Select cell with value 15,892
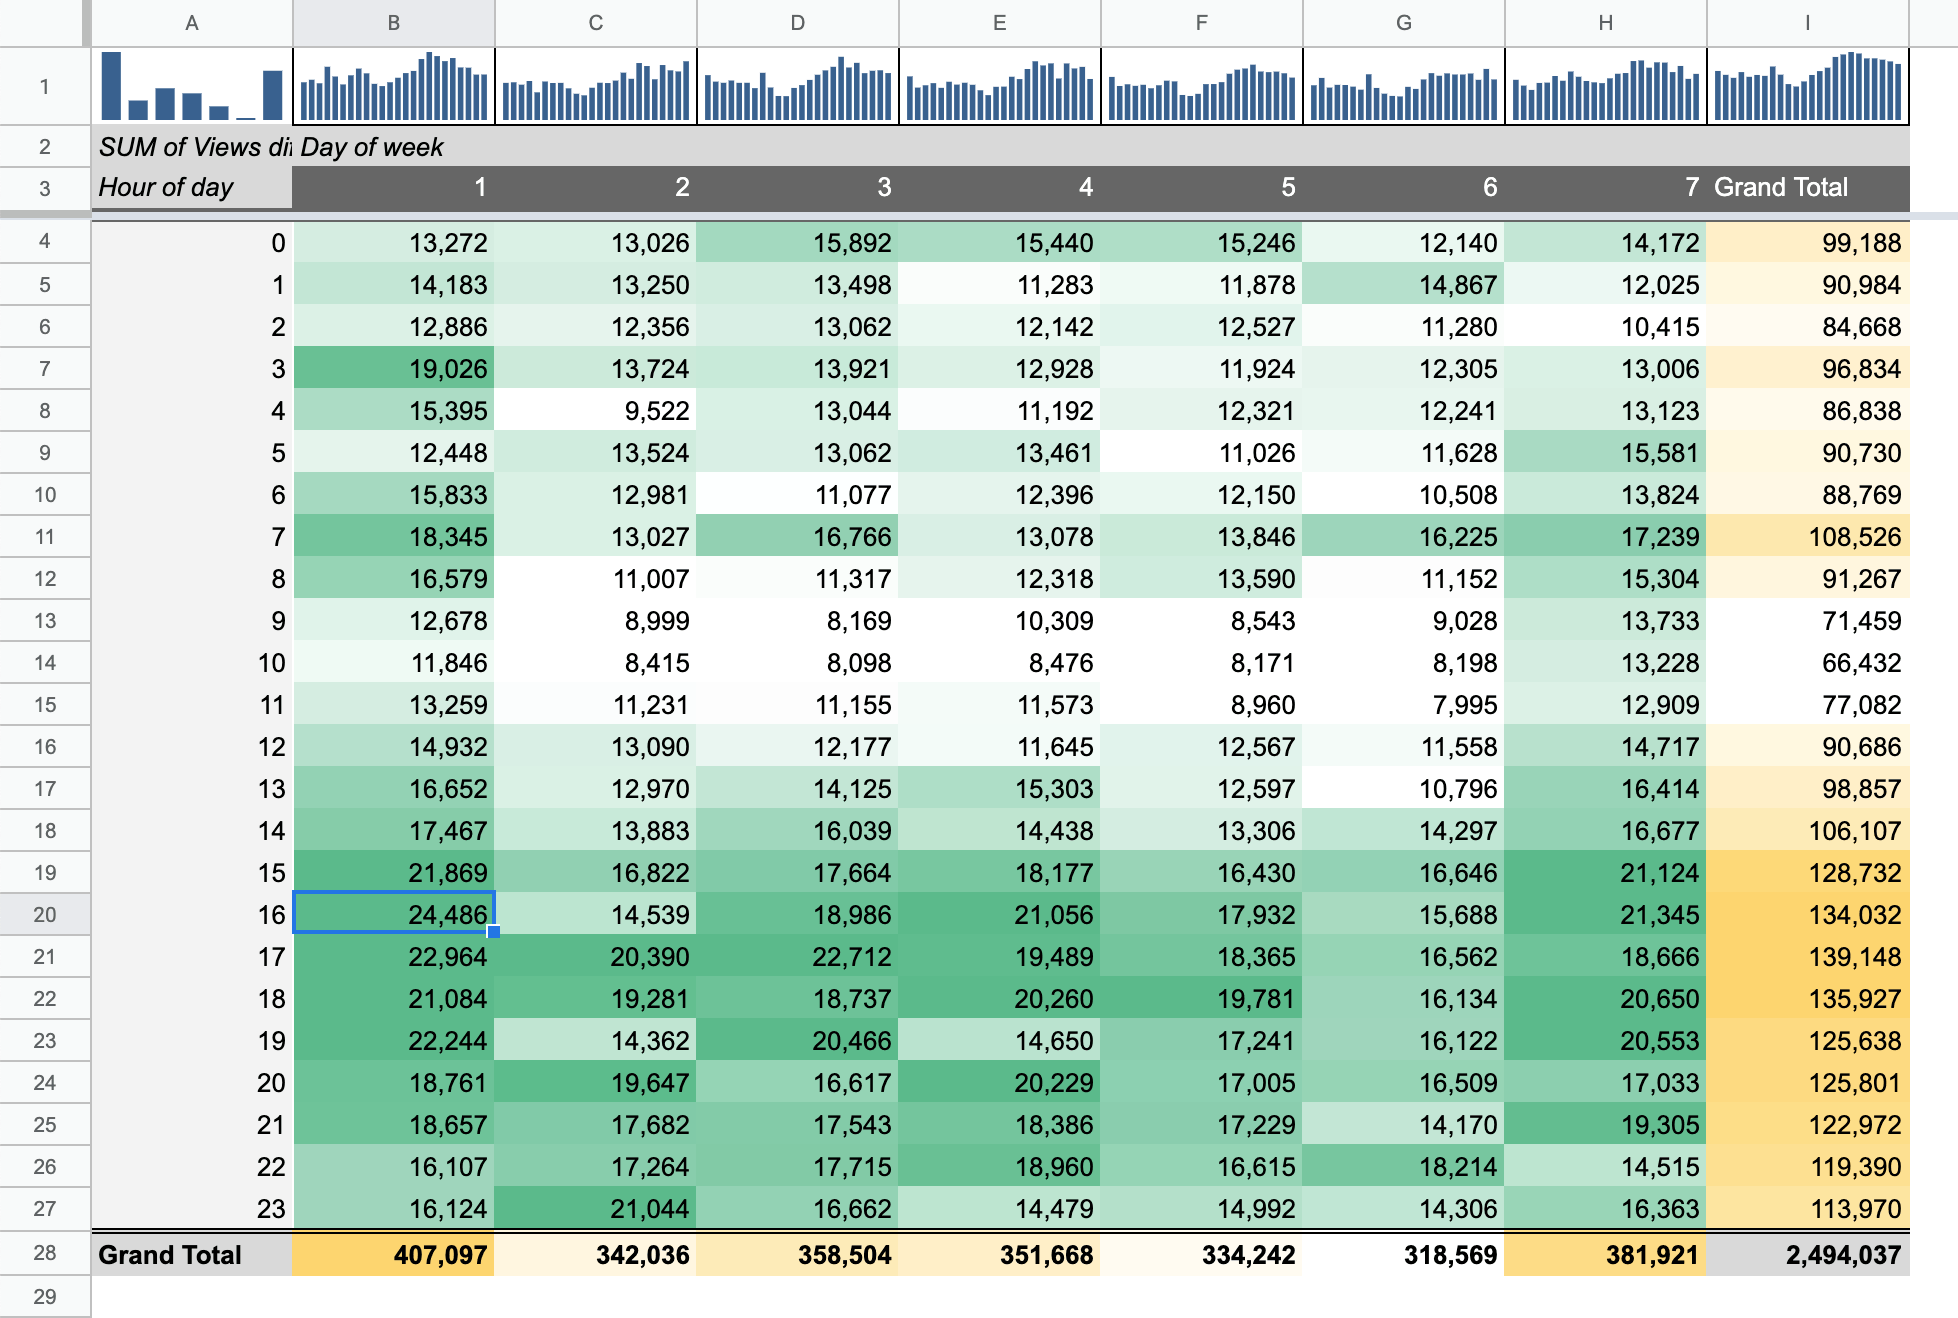Viewport: 1958px width, 1318px height. [798, 242]
